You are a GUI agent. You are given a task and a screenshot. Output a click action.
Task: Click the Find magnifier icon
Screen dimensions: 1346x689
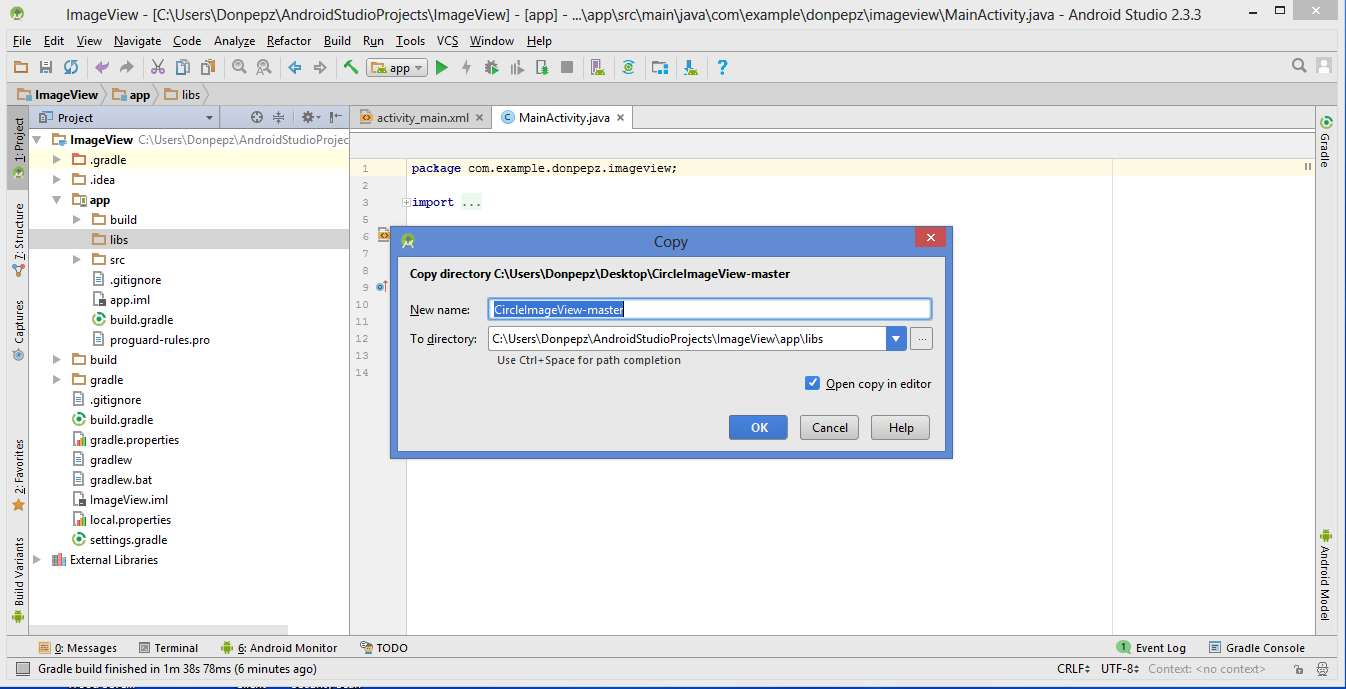coord(239,67)
